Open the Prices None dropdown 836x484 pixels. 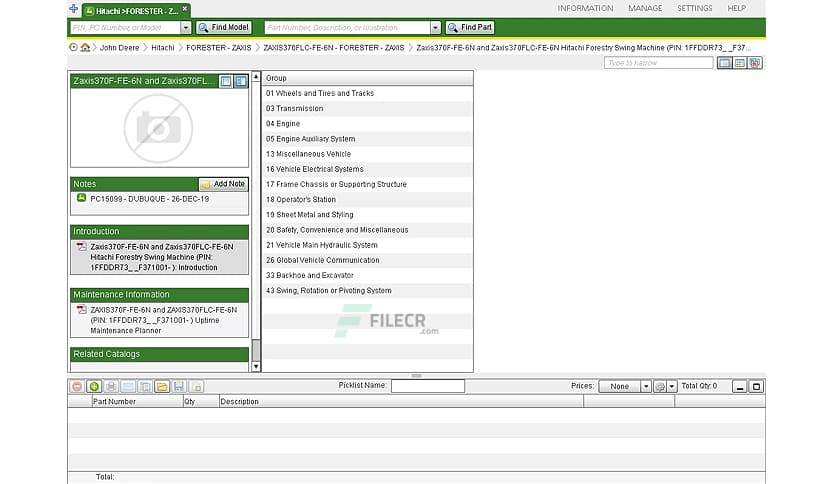tap(624, 386)
